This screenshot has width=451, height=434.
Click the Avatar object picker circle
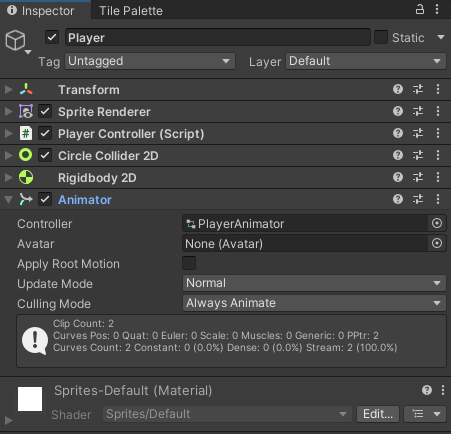pos(437,243)
